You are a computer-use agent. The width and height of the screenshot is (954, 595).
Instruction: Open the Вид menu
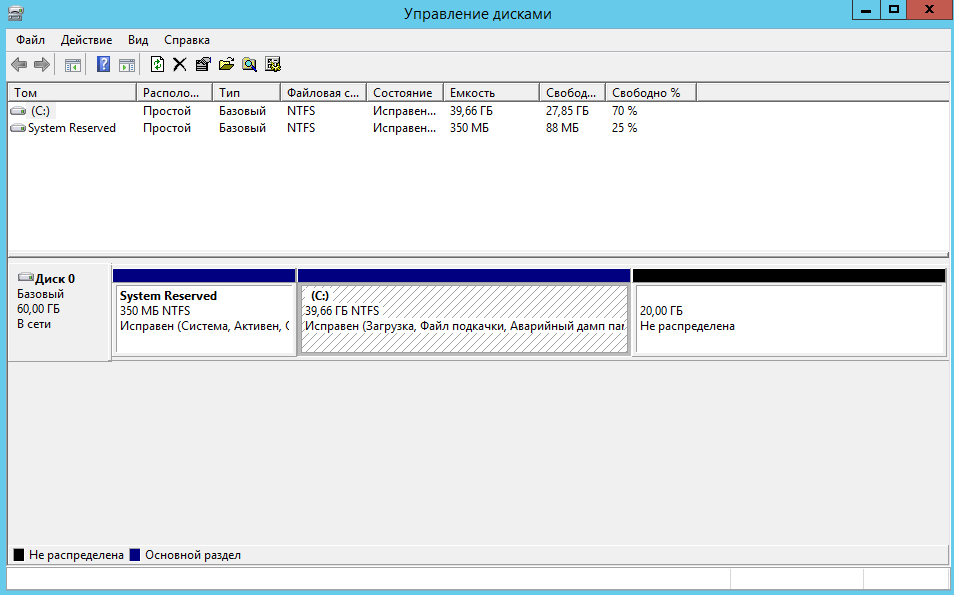point(137,40)
